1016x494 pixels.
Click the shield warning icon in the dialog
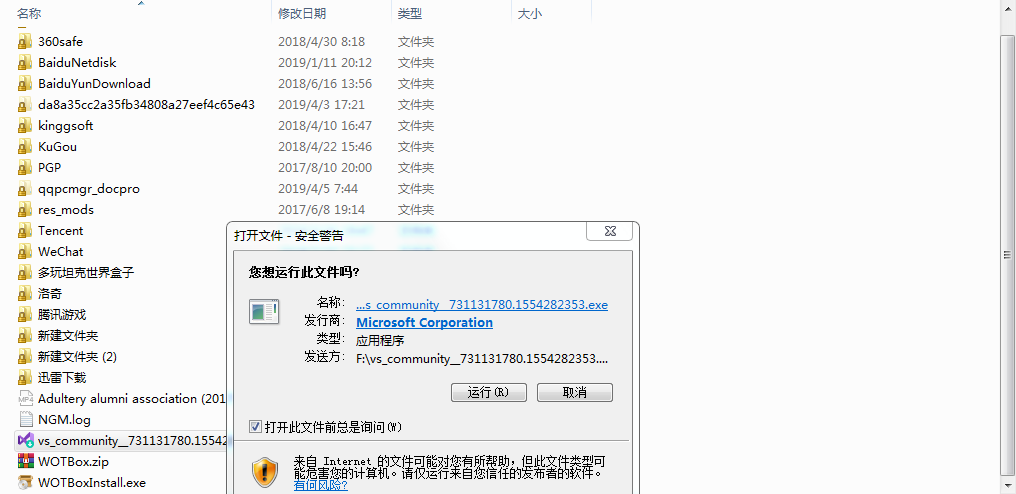pyautogui.click(x=264, y=473)
